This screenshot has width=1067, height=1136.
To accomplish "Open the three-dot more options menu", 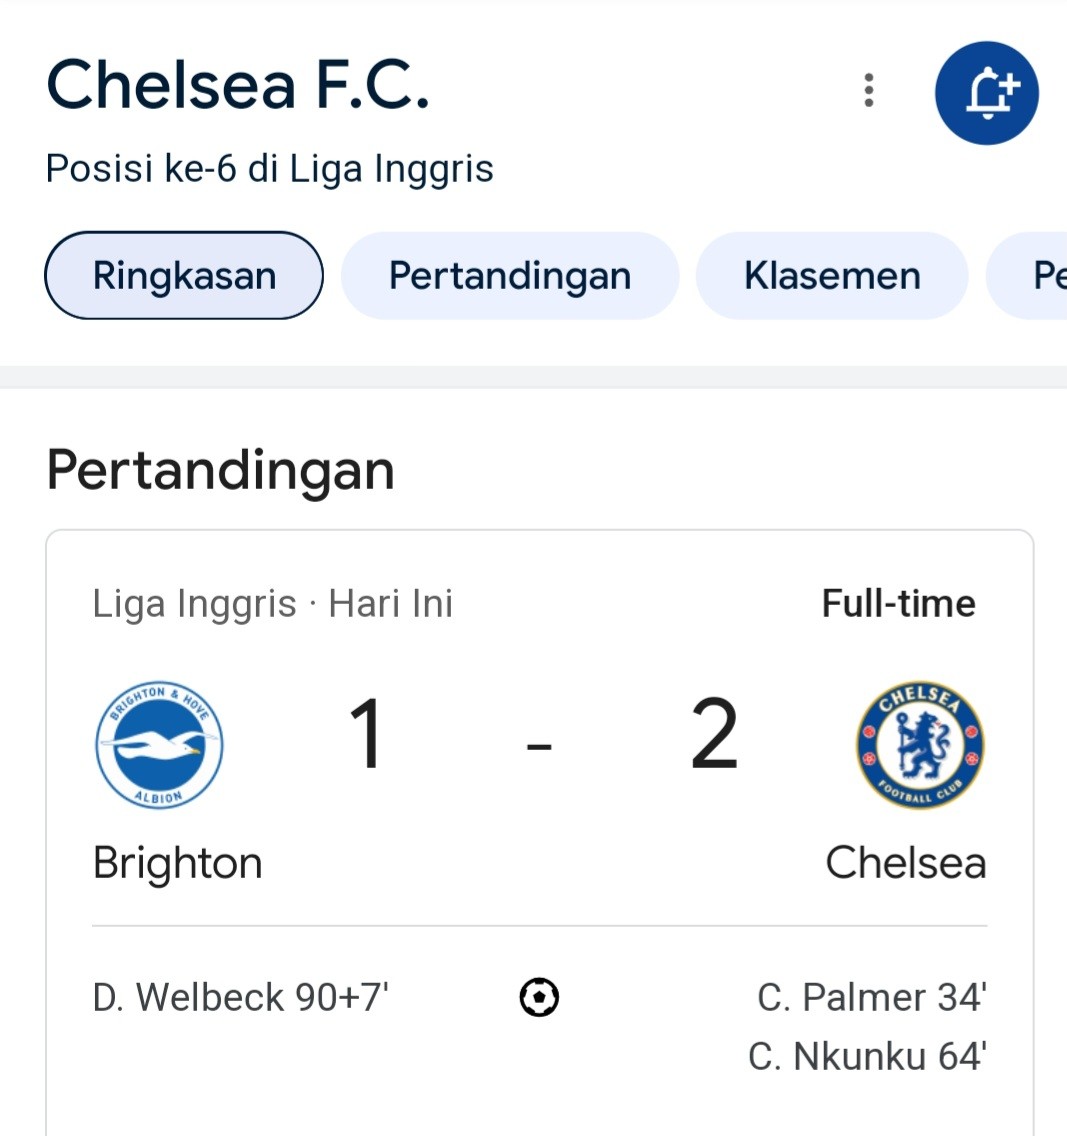I will coord(869,91).
